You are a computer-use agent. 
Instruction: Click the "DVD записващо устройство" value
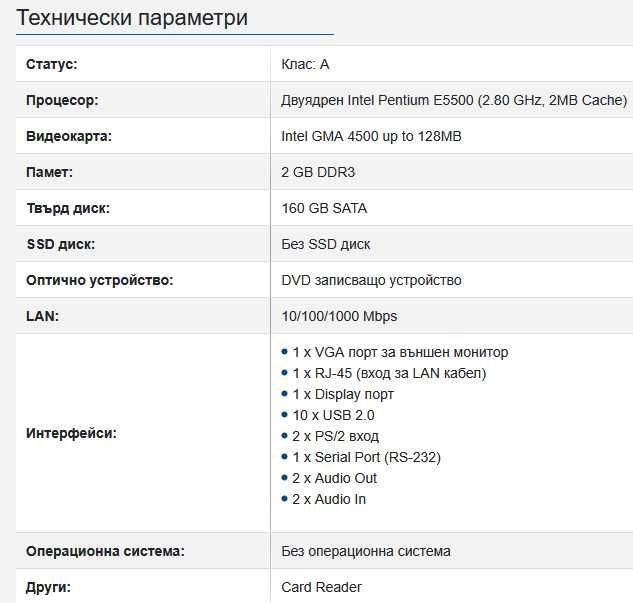(371, 280)
